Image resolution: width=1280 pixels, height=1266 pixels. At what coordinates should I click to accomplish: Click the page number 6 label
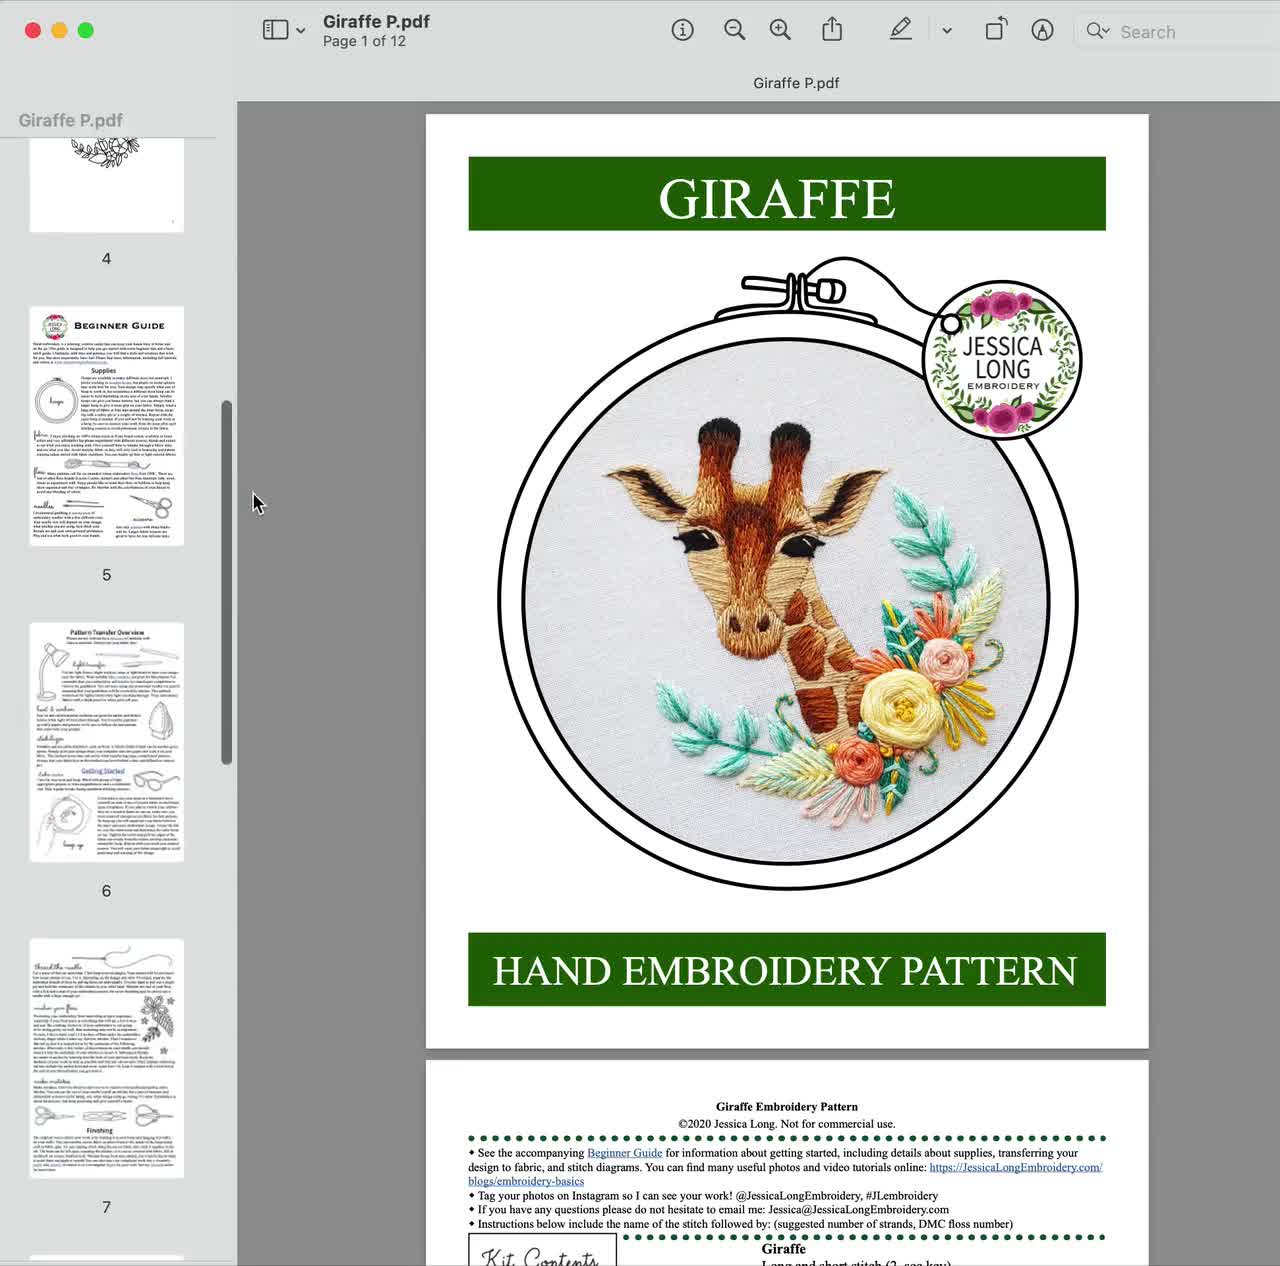pos(106,891)
